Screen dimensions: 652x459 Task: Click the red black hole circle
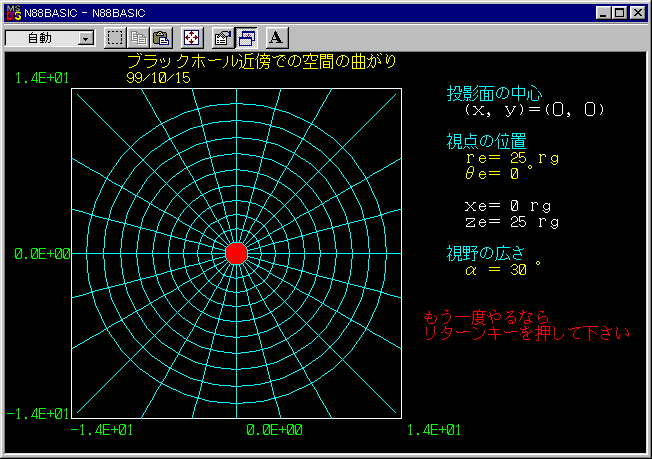237,253
